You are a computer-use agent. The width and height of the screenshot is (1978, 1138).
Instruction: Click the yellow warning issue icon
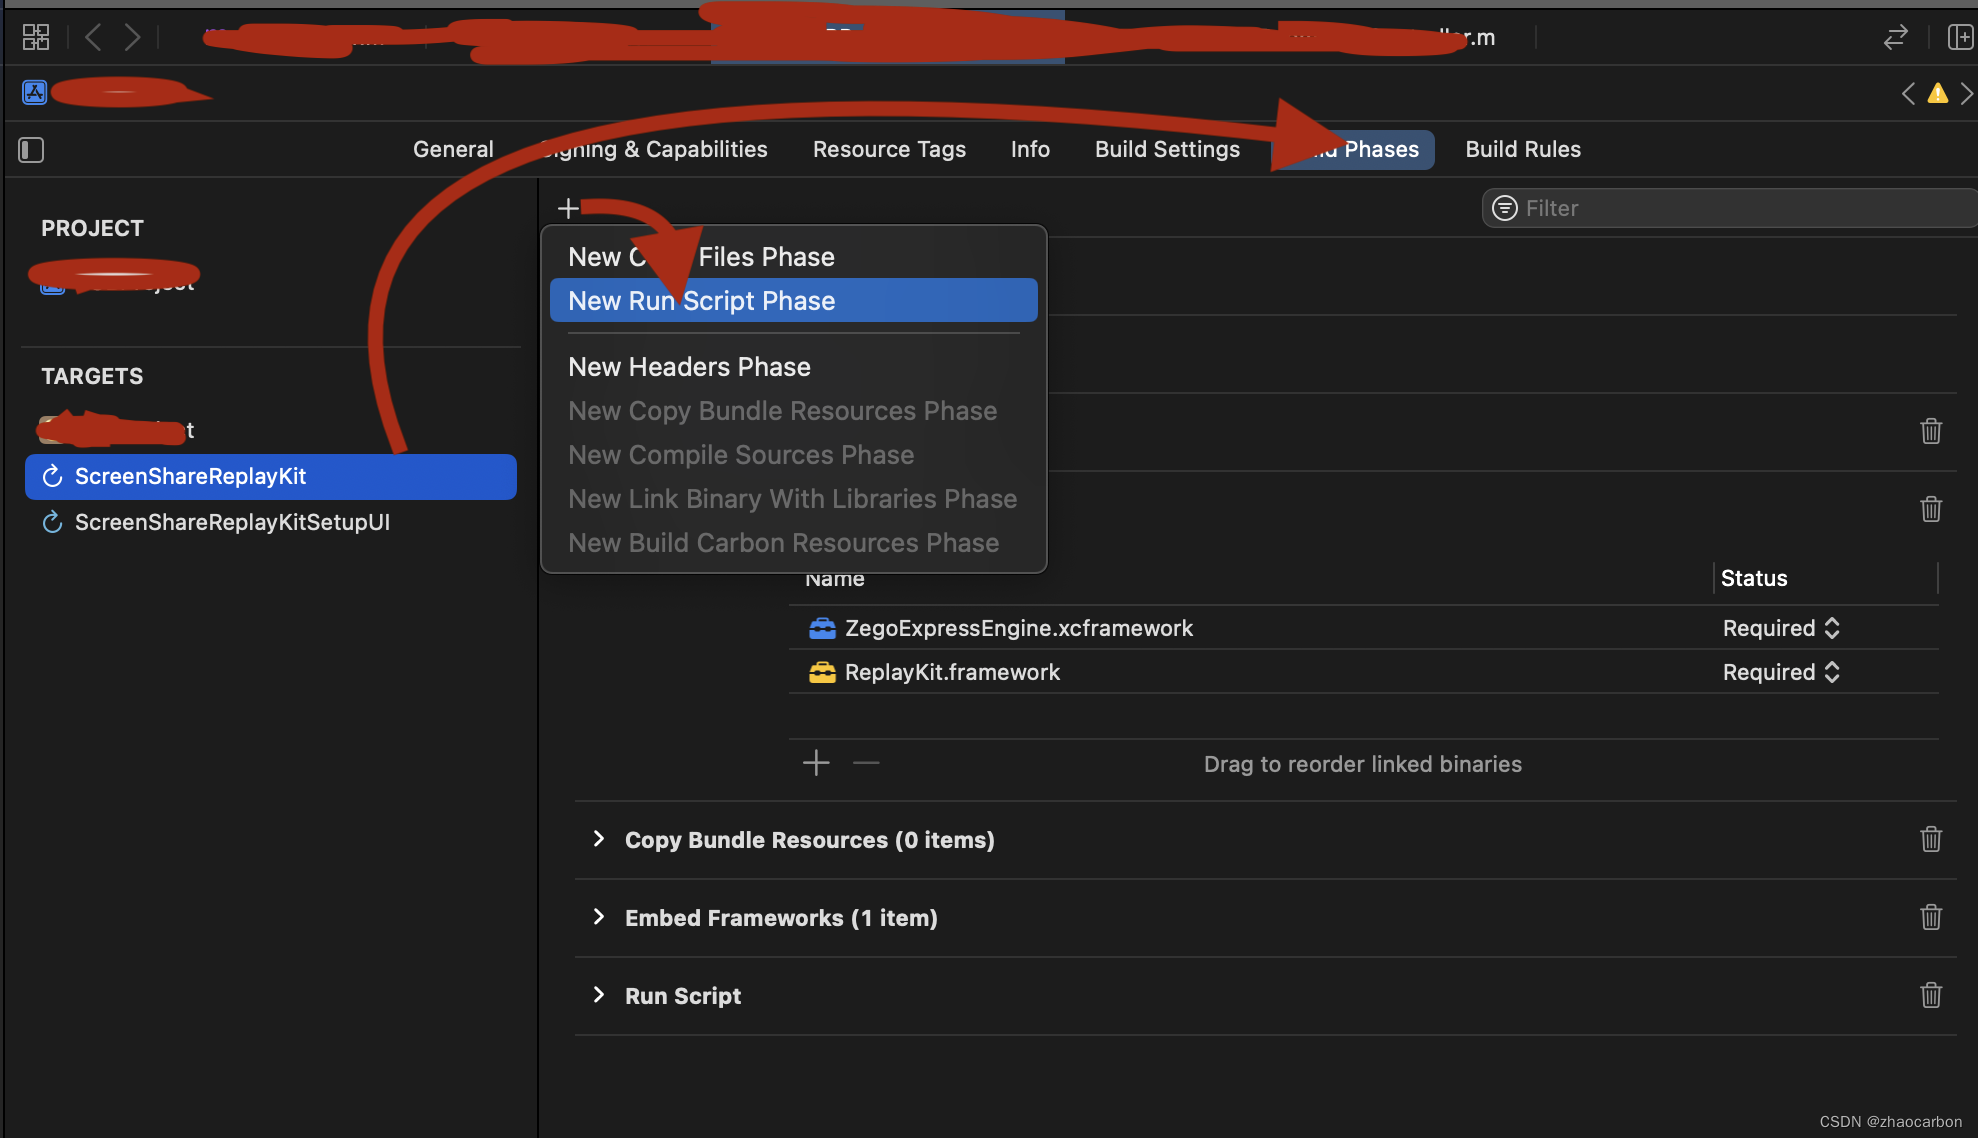[x=1937, y=93]
